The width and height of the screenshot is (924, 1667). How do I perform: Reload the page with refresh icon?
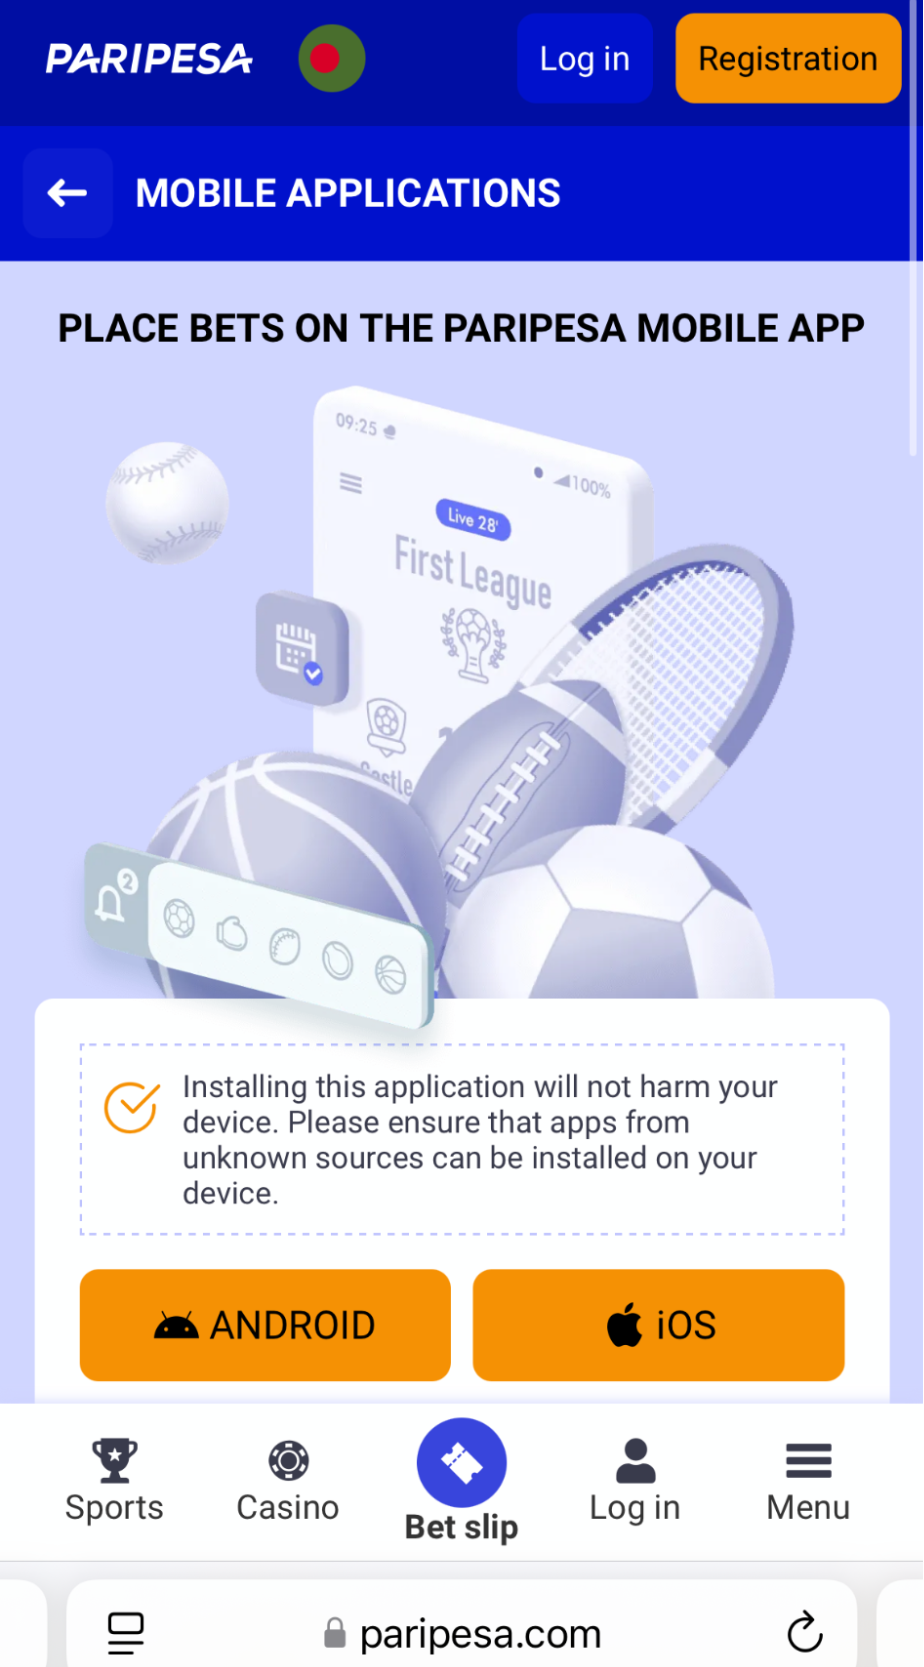[805, 1633]
